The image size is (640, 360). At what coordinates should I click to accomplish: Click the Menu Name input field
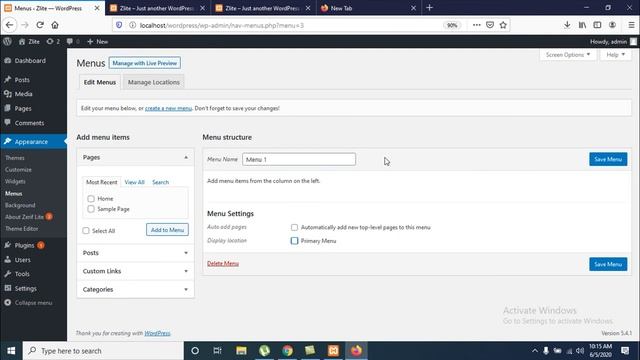(299, 159)
